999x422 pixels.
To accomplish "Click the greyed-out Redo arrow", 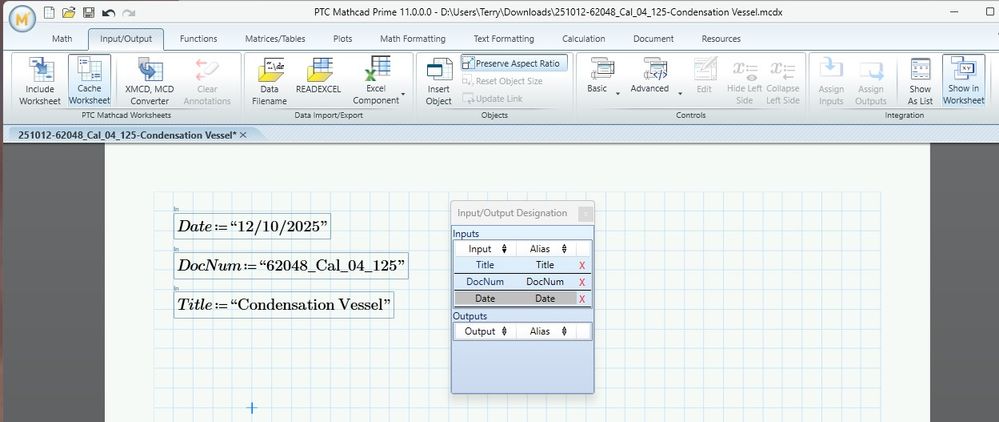I will 128,12.
